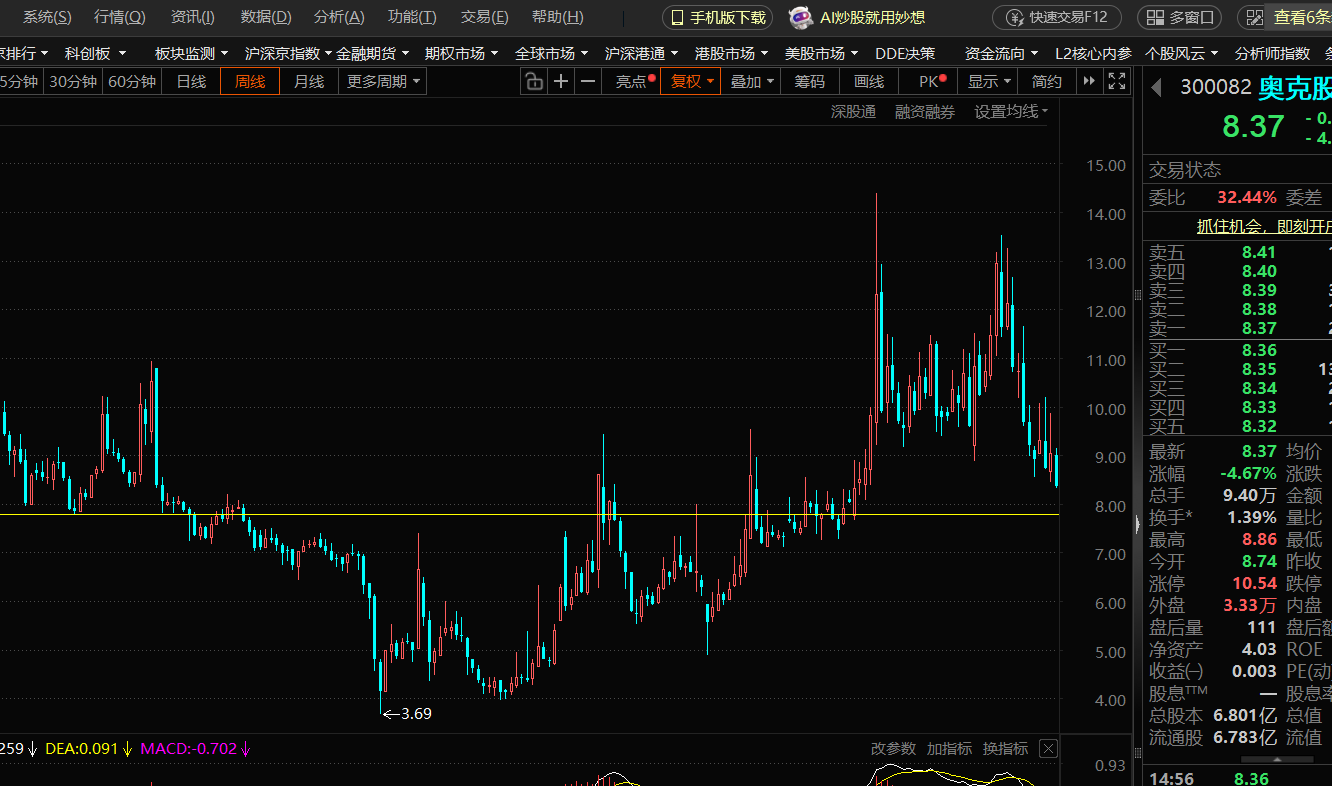This screenshot has height=786, width=1332.
Task: Open DDE决策 toolbar item
Action: (905, 53)
